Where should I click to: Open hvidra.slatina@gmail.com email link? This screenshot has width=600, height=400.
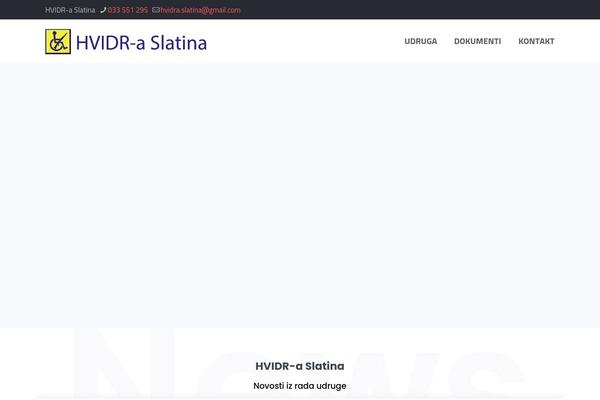tap(201, 10)
